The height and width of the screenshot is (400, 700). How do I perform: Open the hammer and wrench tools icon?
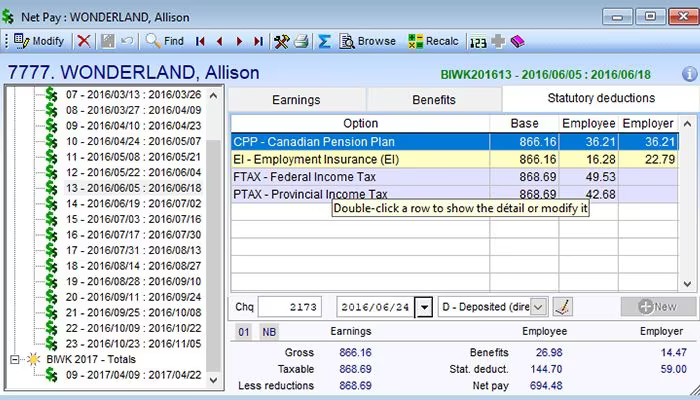point(281,42)
